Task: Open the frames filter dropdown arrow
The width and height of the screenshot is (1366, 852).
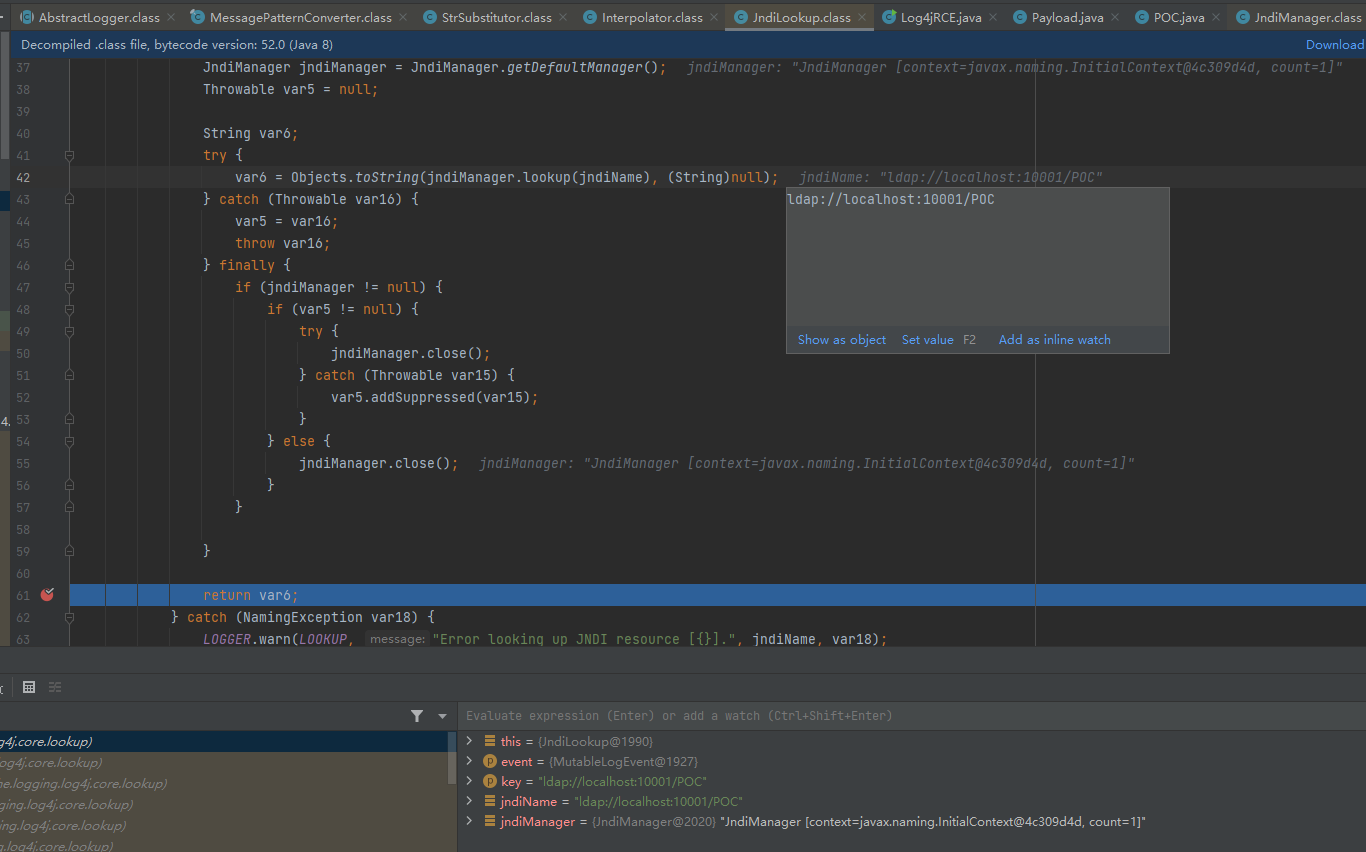Action: point(442,716)
